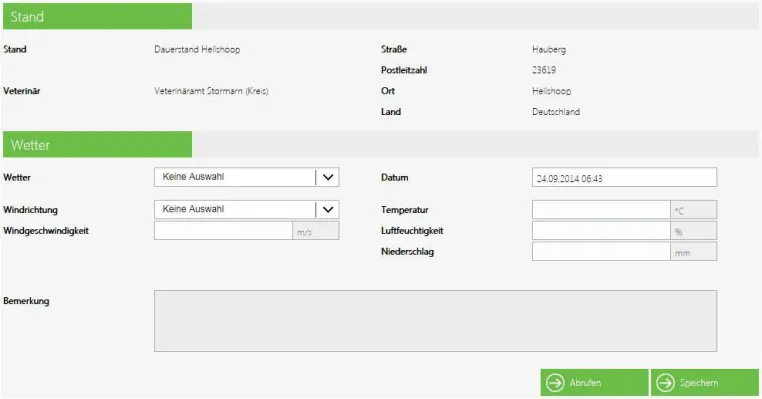
Task: Focus the Datum input field
Action: click(624, 177)
